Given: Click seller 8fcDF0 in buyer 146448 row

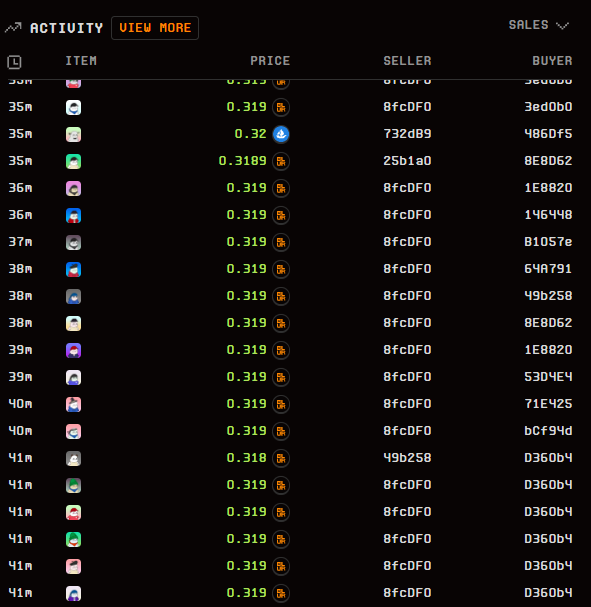Looking at the screenshot, I should click(x=407, y=214).
